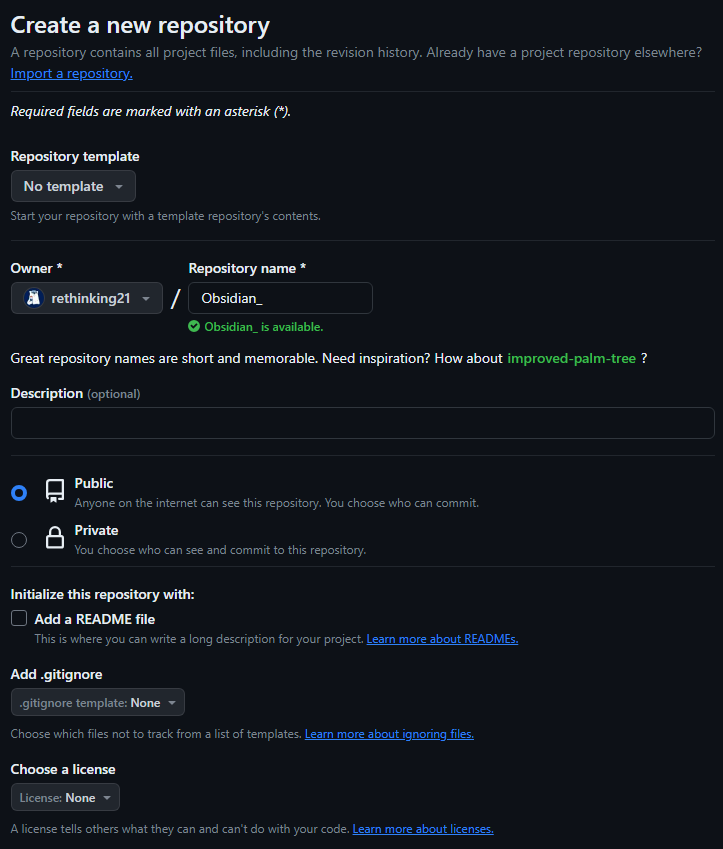This screenshot has height=849, width=723.
Task: Open the License: None dropdown
Action: coord(64,797)
